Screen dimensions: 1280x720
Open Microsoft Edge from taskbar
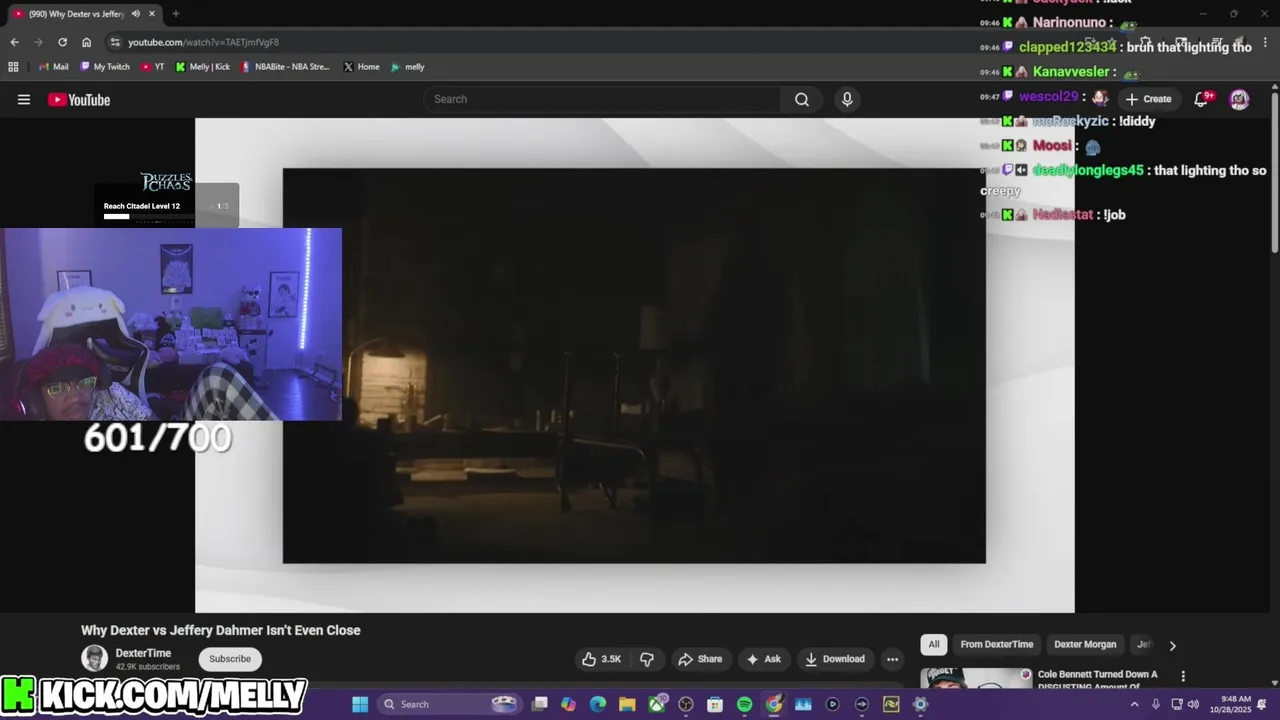pos(598,704)
